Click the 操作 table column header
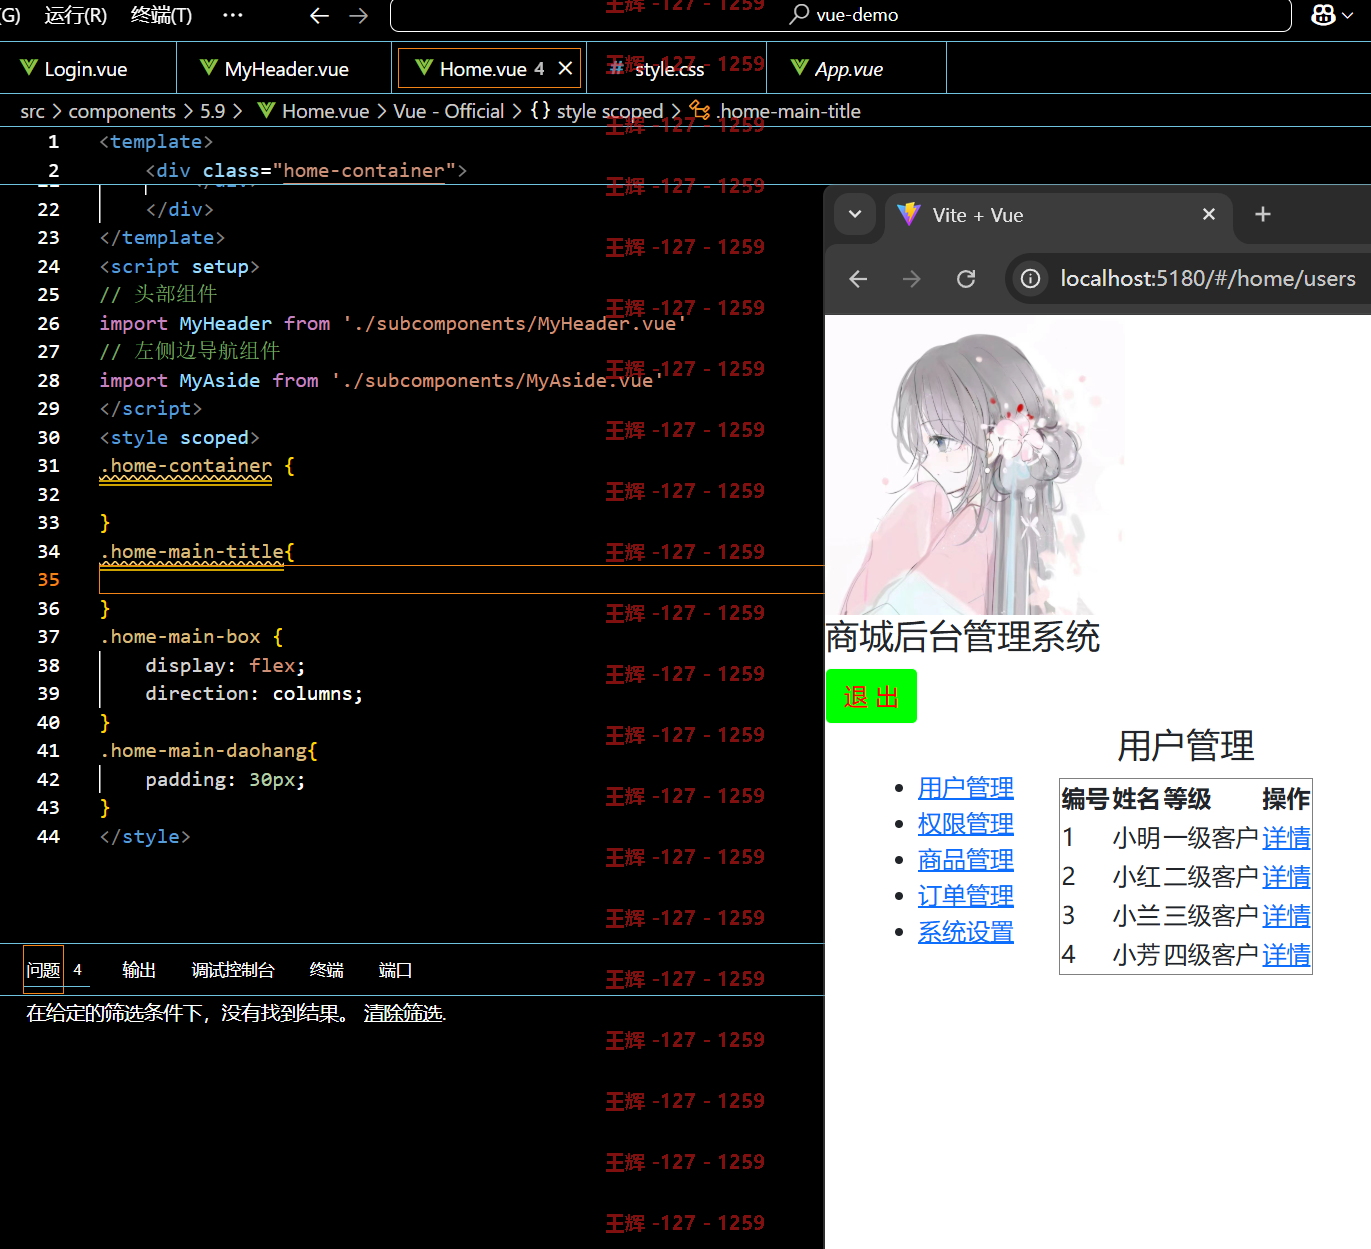This screenshot has width=1371, height=1249. (x=1286, y=799)
